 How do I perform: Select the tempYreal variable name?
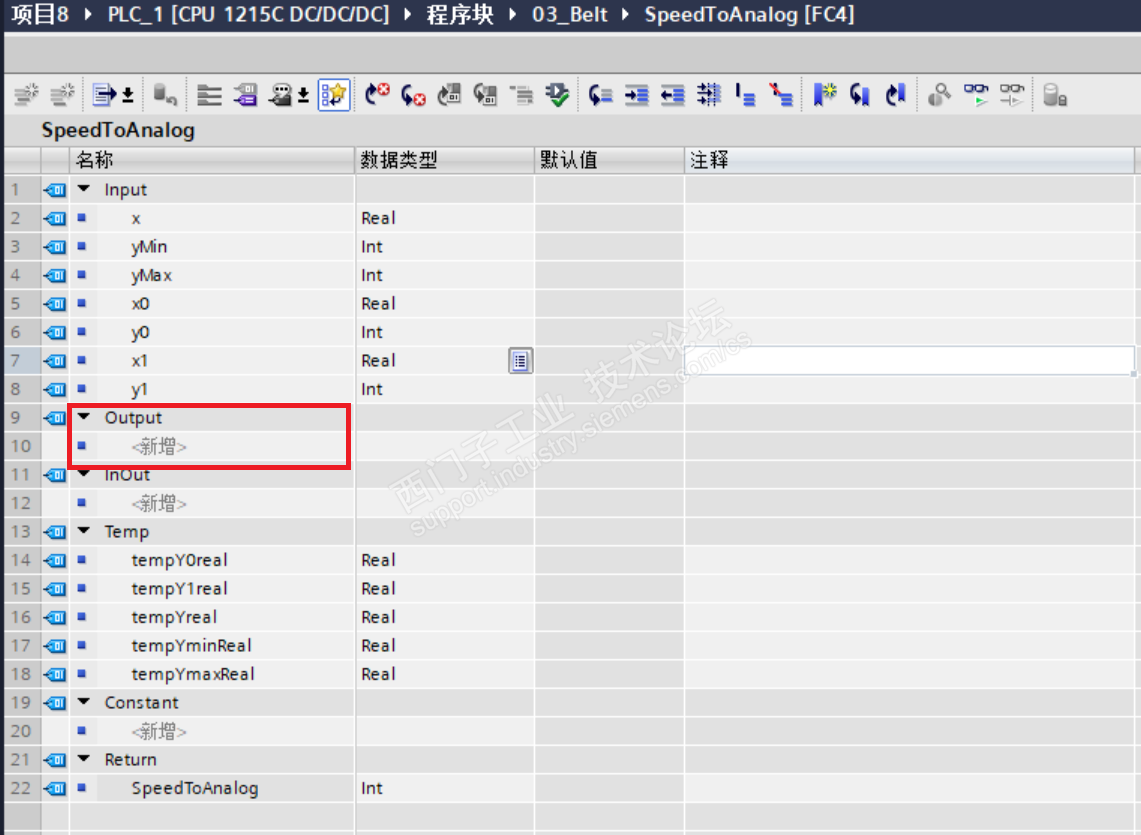(x=174, y=617)
